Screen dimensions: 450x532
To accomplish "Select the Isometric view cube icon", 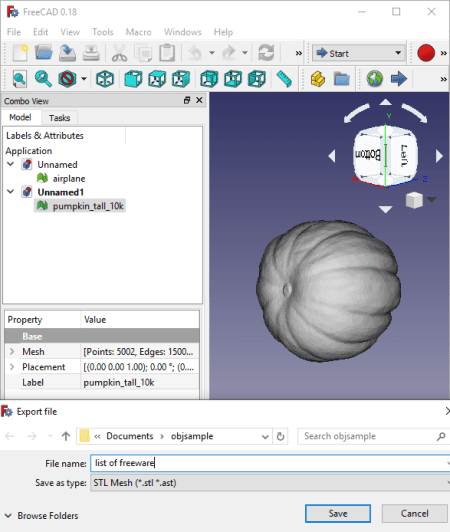I will (105, 79).
